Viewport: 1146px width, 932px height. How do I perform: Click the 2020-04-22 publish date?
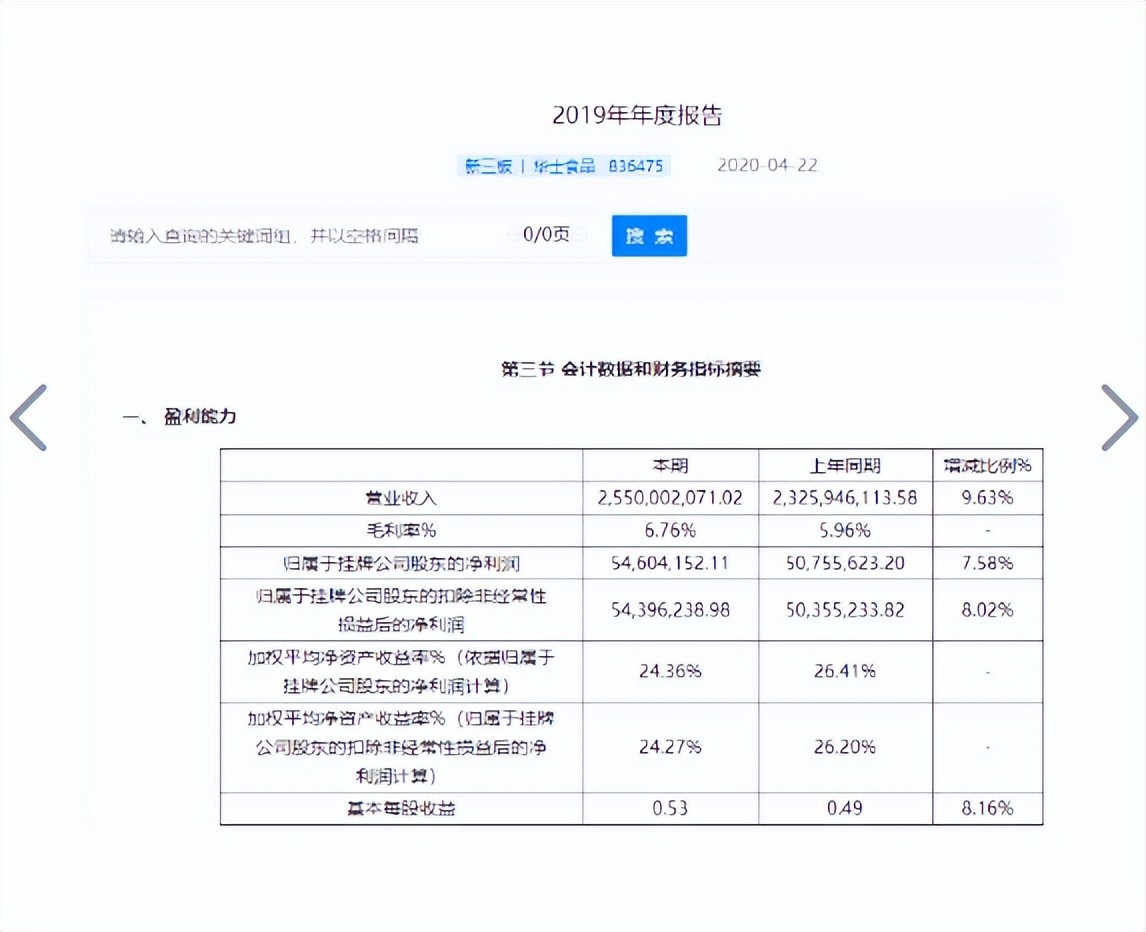(x=767, y=166)
